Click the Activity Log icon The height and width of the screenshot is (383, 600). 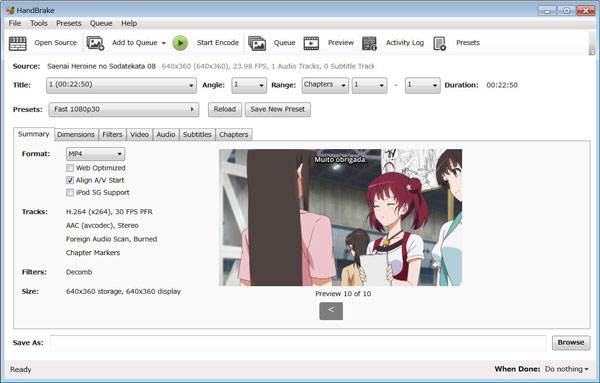(x=369, y=43)
